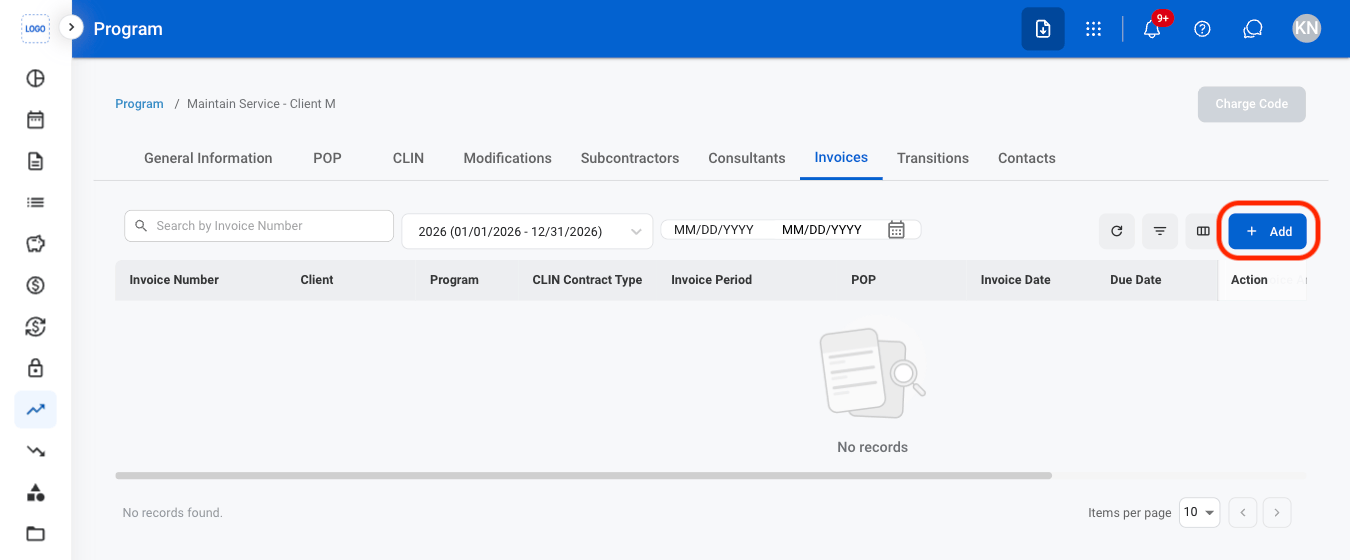The width and height of the screenshot is (1350, 560).
Task: Open the document icon in sidebar
Action: coord(35,161)
